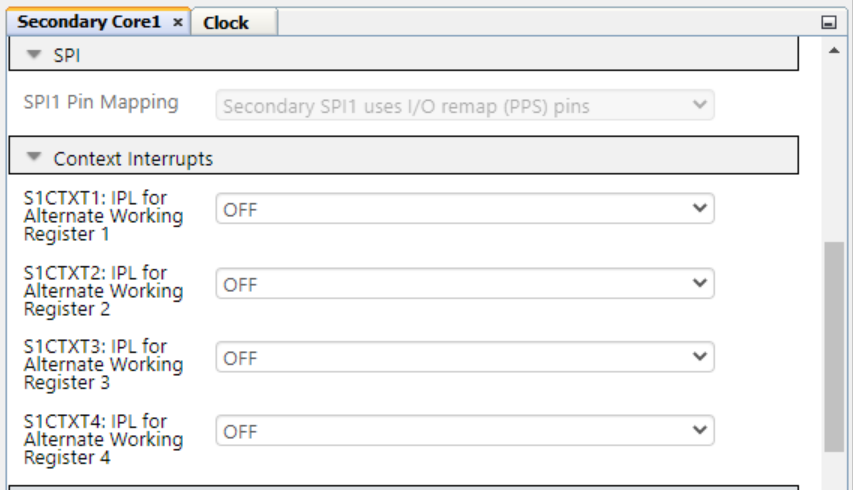Open the S1CTXT1 IPL dropdown
Viewport: 853px width, 490px height.
click(x=465, y=208)
